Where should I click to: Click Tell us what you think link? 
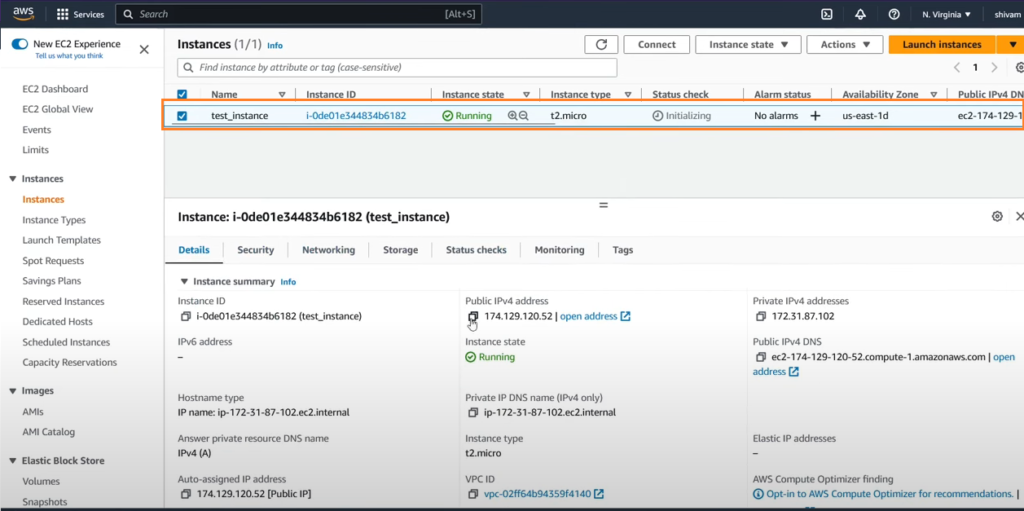(69, 56)
